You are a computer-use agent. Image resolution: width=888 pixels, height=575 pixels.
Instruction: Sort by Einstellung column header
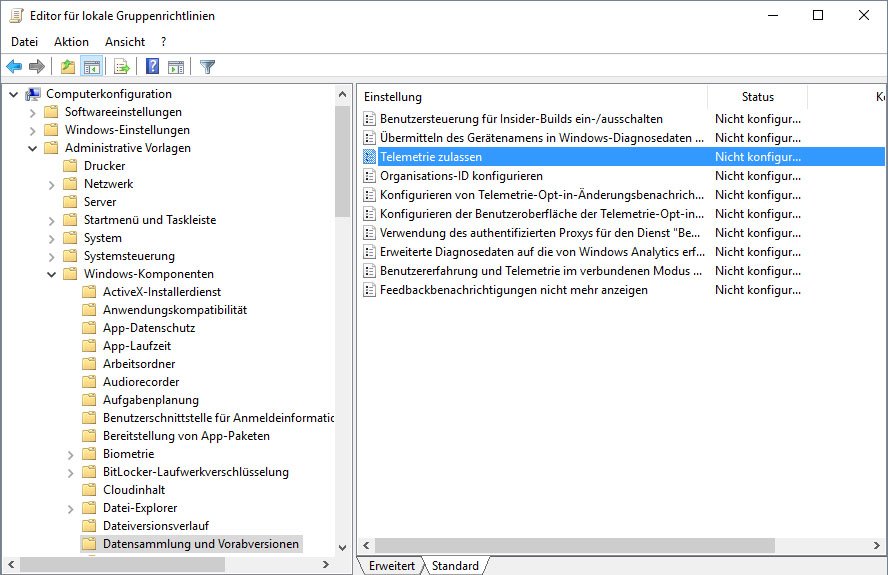click(x=532, y=97)
